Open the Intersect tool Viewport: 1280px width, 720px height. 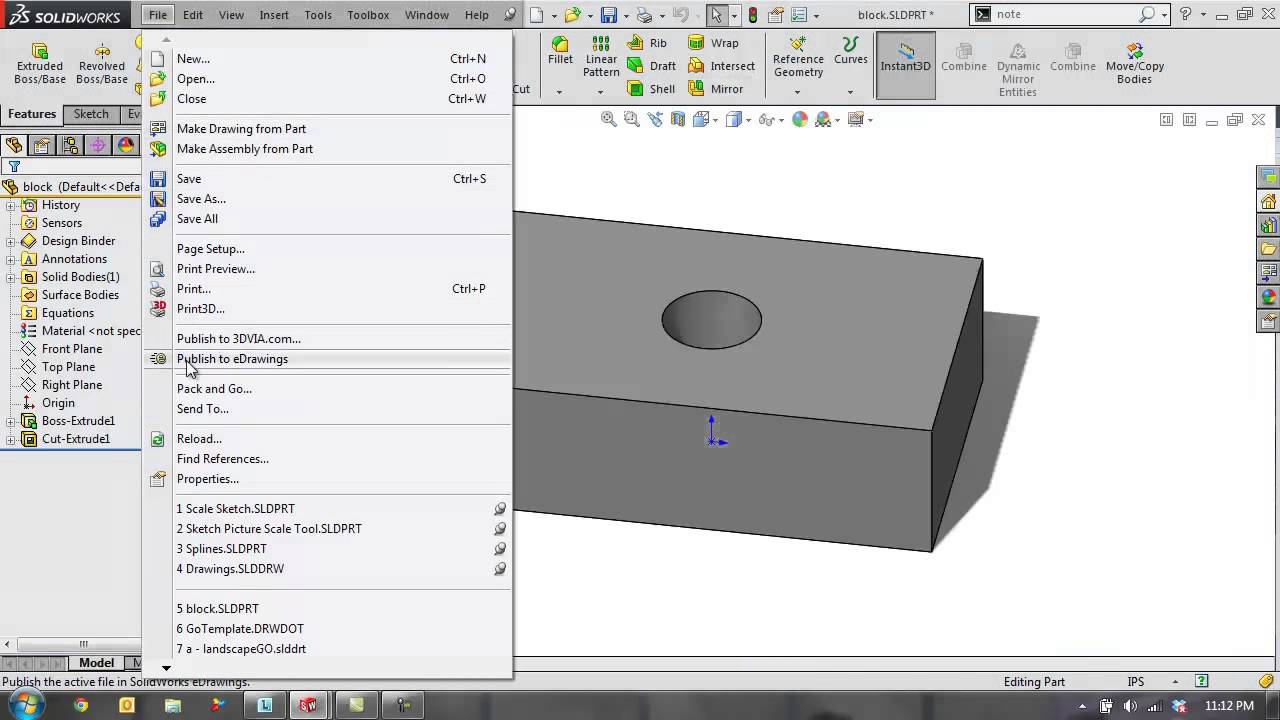(x=721, y=66)
